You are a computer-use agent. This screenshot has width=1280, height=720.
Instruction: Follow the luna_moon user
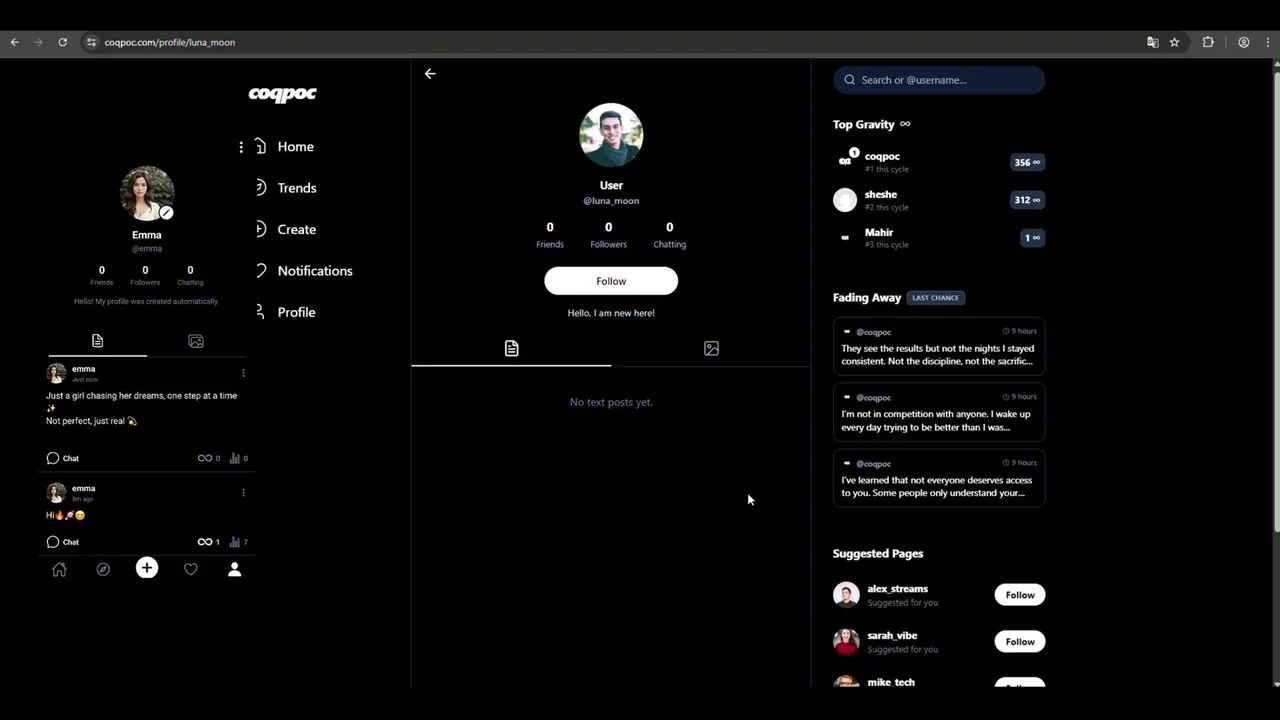pyautogui.click(x=611, y=281)
